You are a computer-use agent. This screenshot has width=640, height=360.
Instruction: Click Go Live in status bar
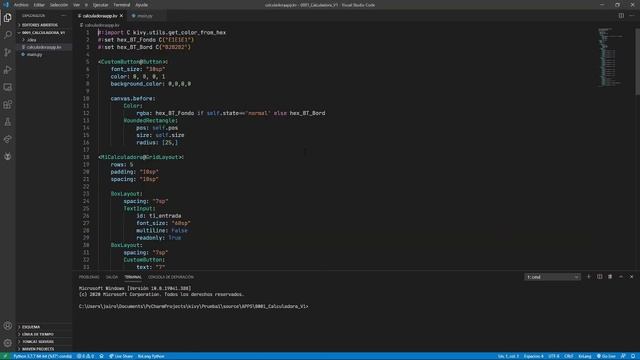click(606, 356)
